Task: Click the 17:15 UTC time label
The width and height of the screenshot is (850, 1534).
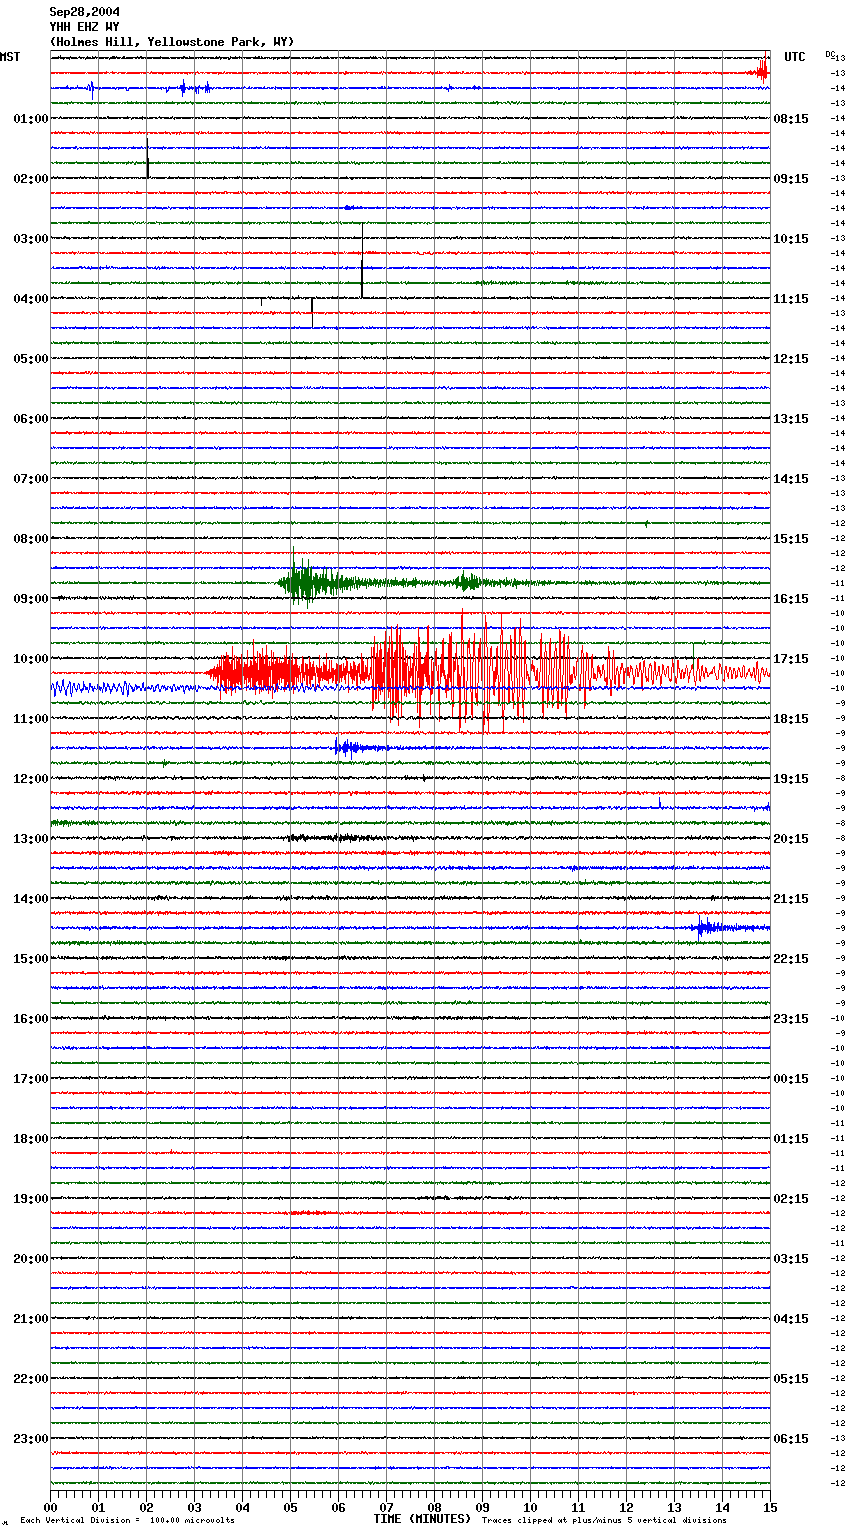Action: pyautogui.click(x=791, y=659)
